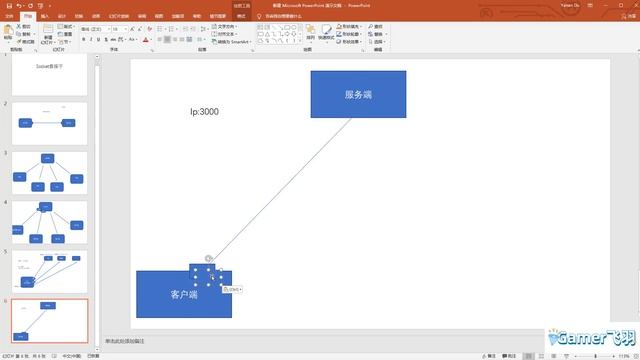
Task: Click the Paste Options Ctrl popup button
Action: click(232, 289)
